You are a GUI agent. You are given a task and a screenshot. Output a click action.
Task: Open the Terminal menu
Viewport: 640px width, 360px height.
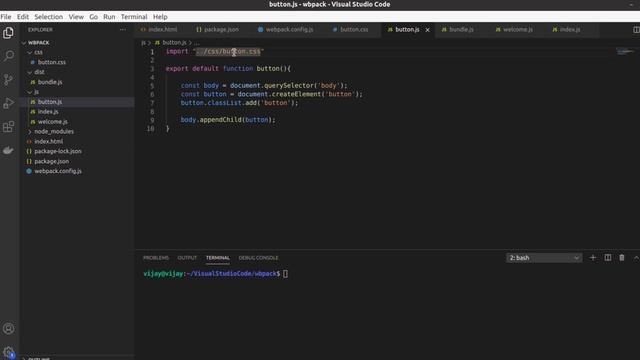tap(134, 17)
